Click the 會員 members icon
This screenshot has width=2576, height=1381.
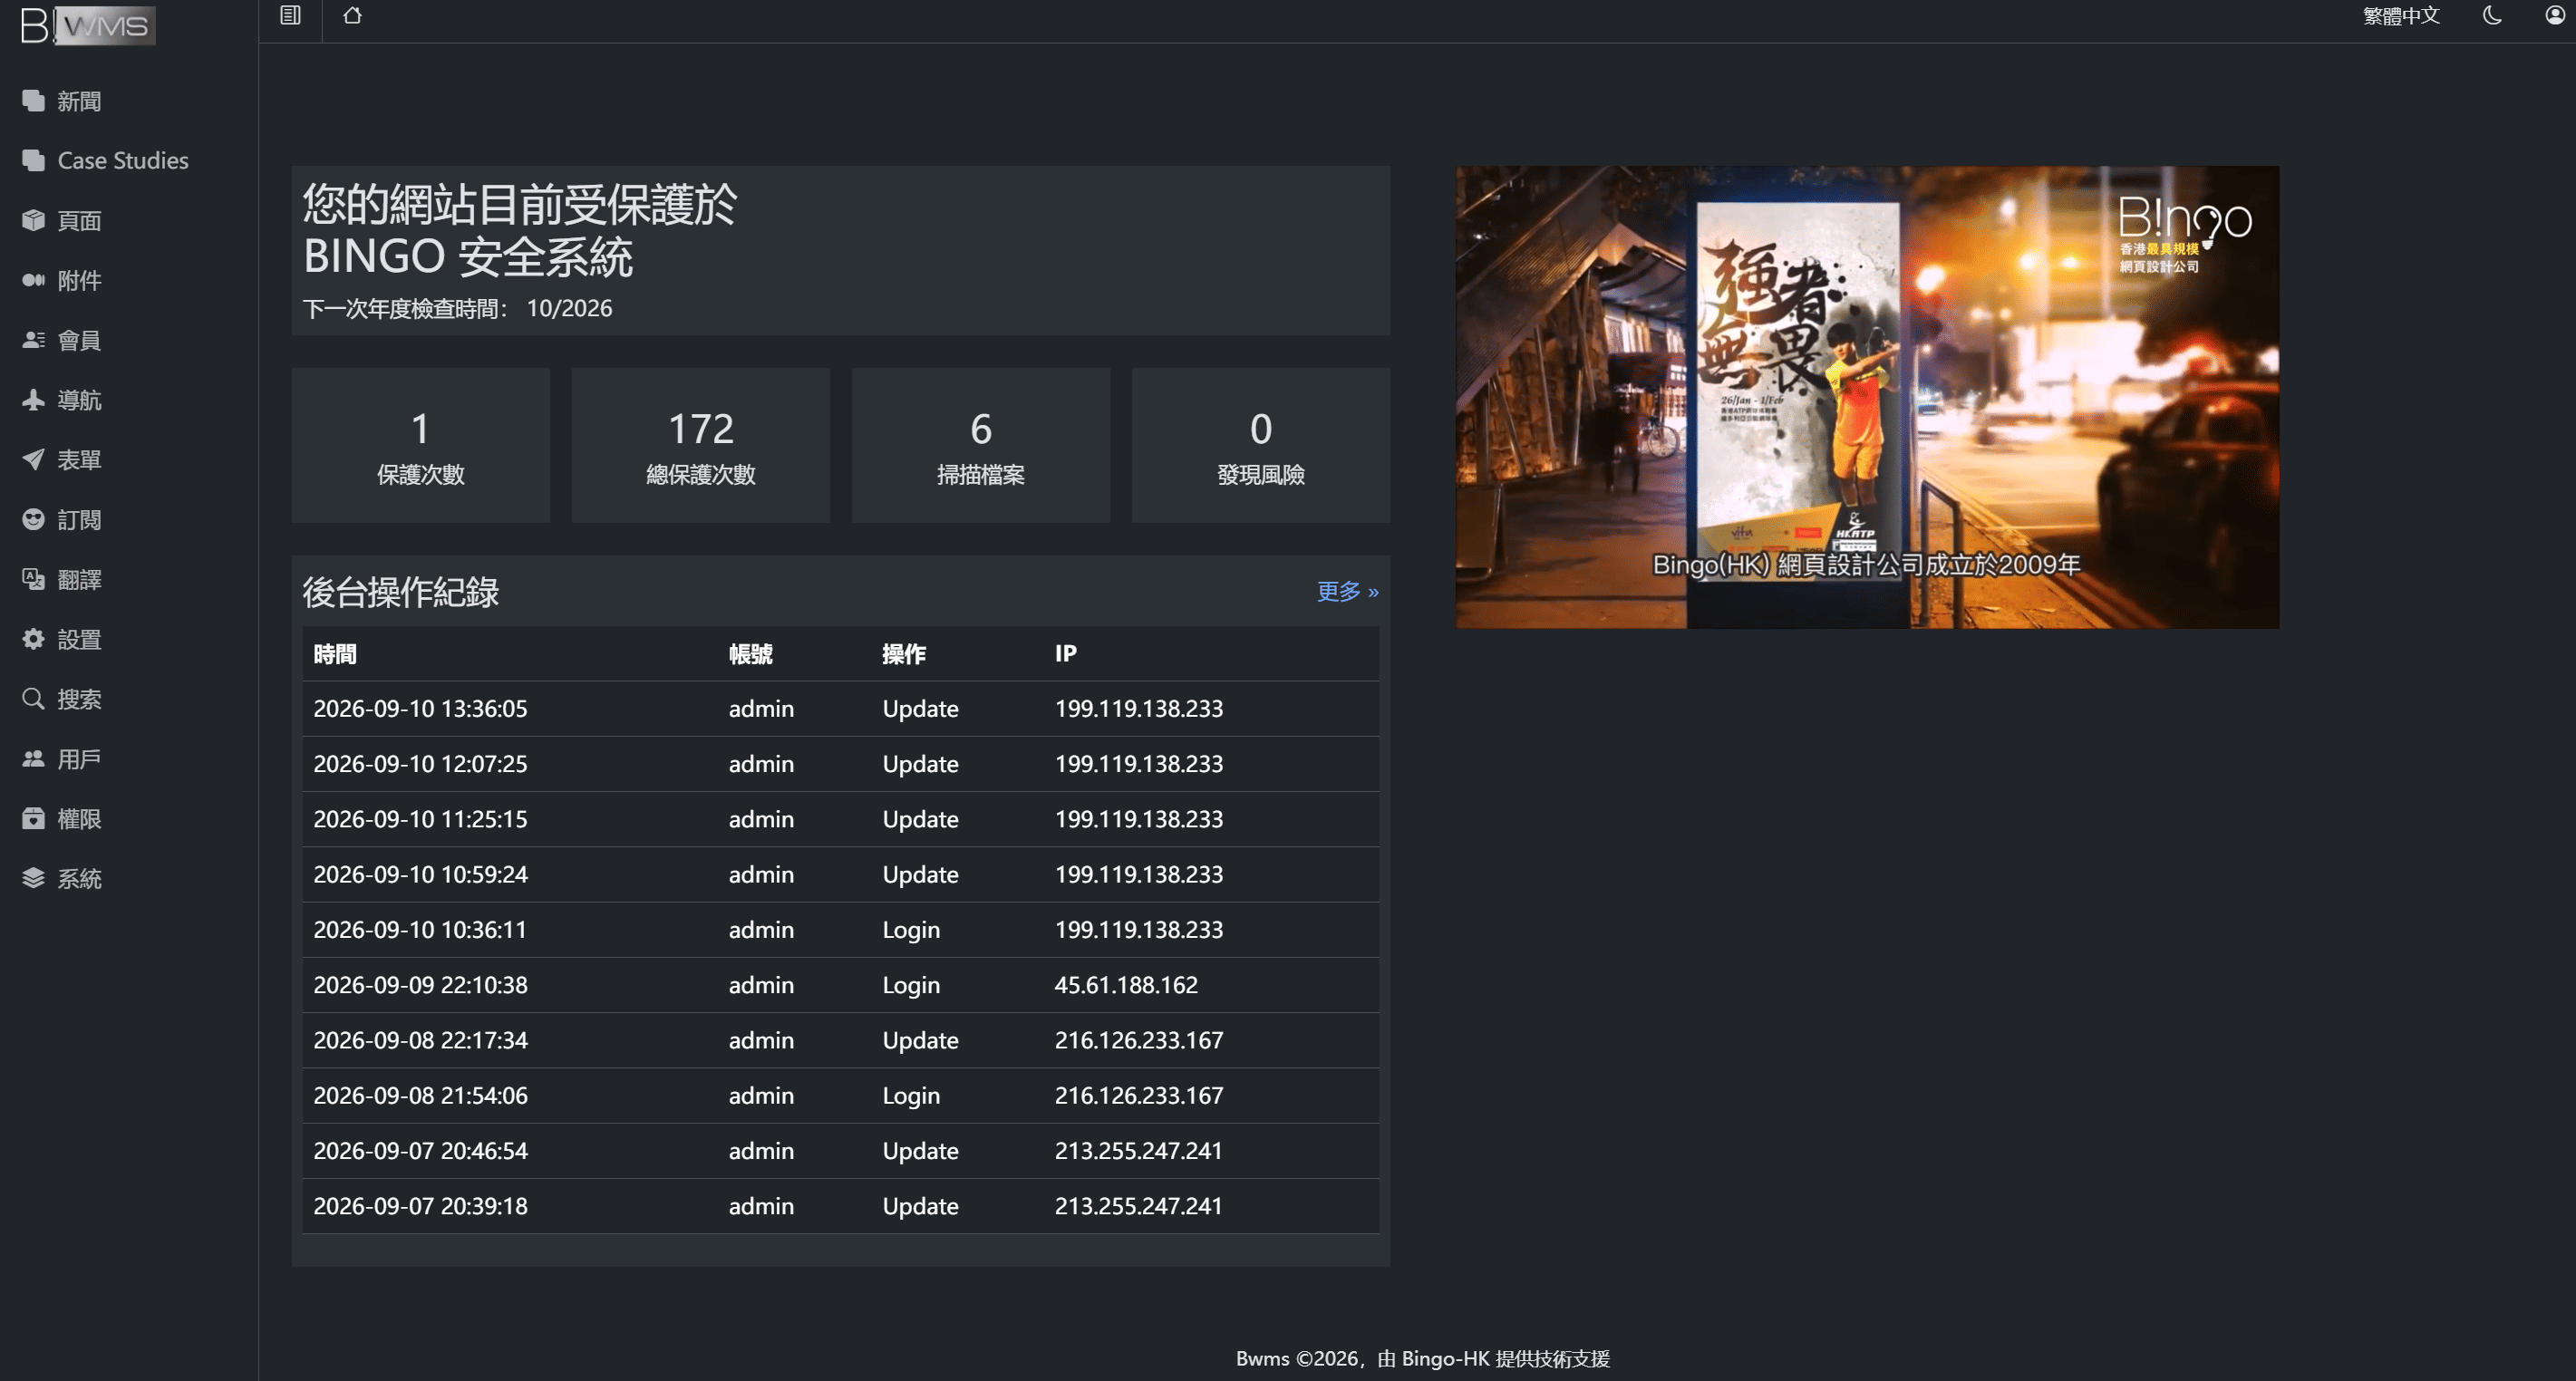pyautogui.click(x=33, y=340)
